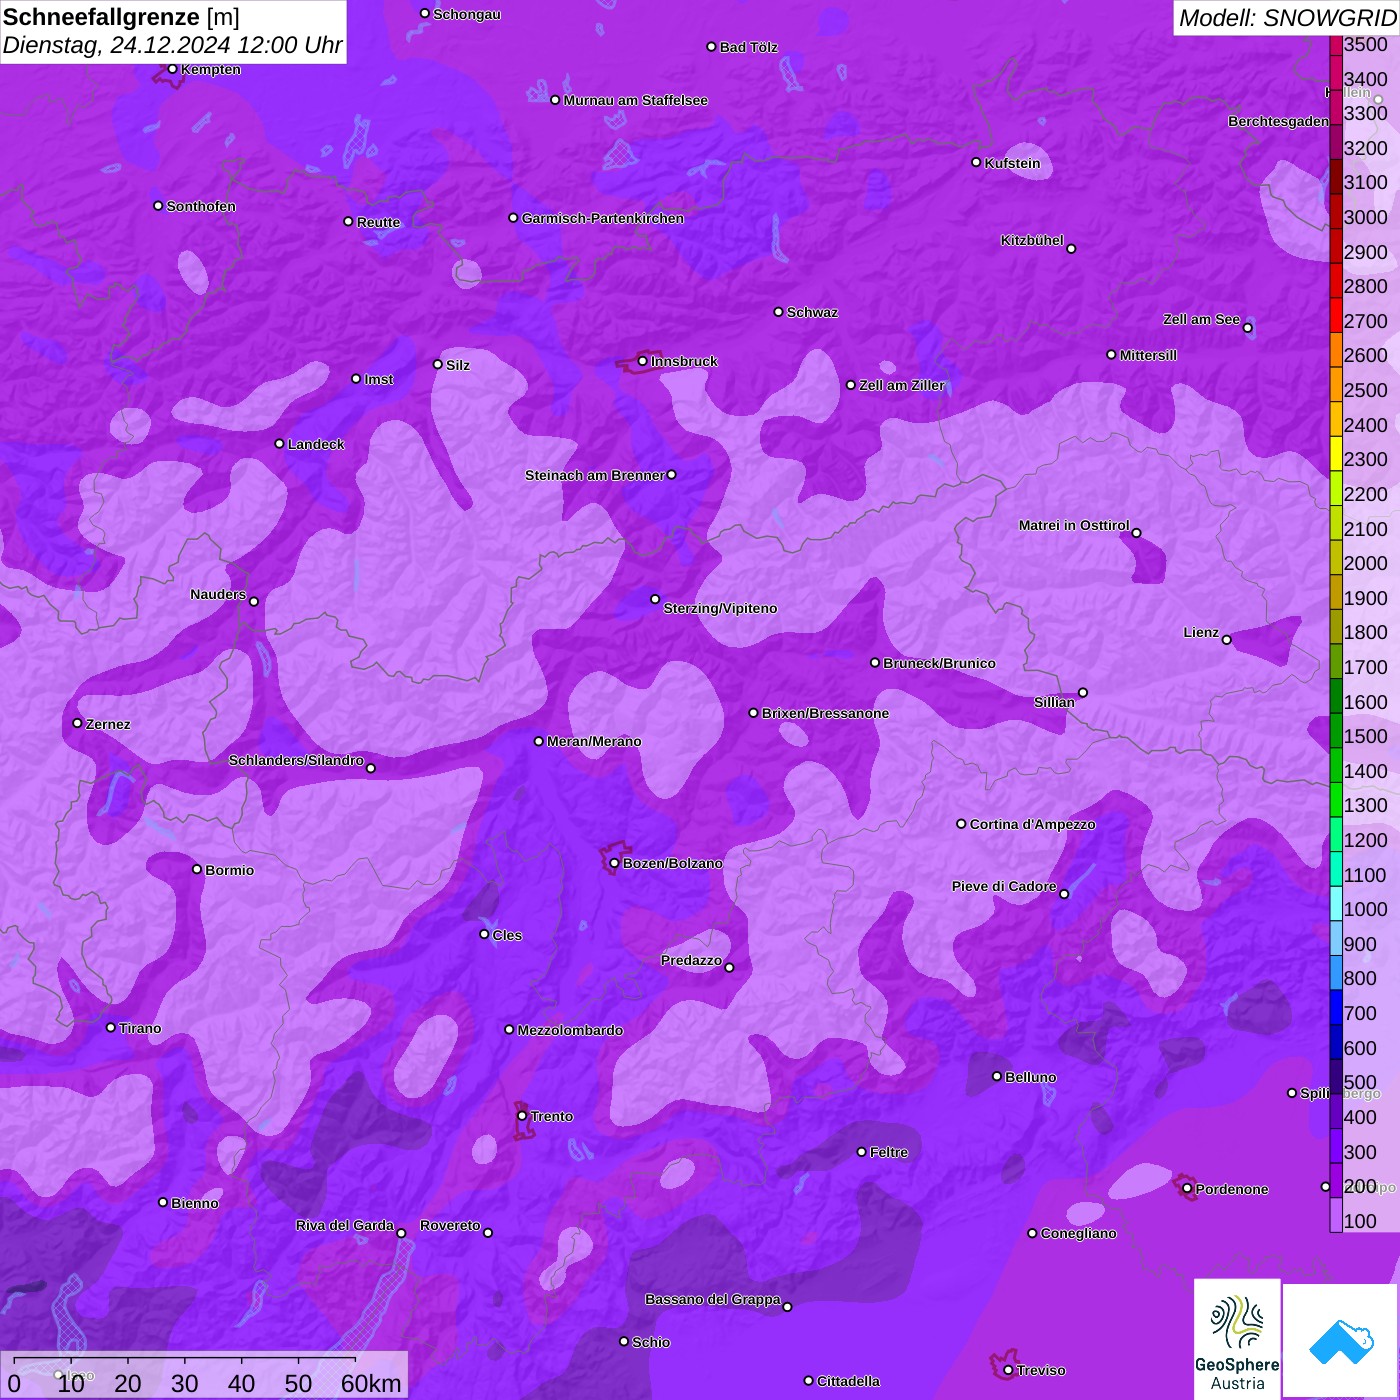Click the 'Mezzolombardo' label
The width and height of the screenshot is (1400, 1400).
570,1030
